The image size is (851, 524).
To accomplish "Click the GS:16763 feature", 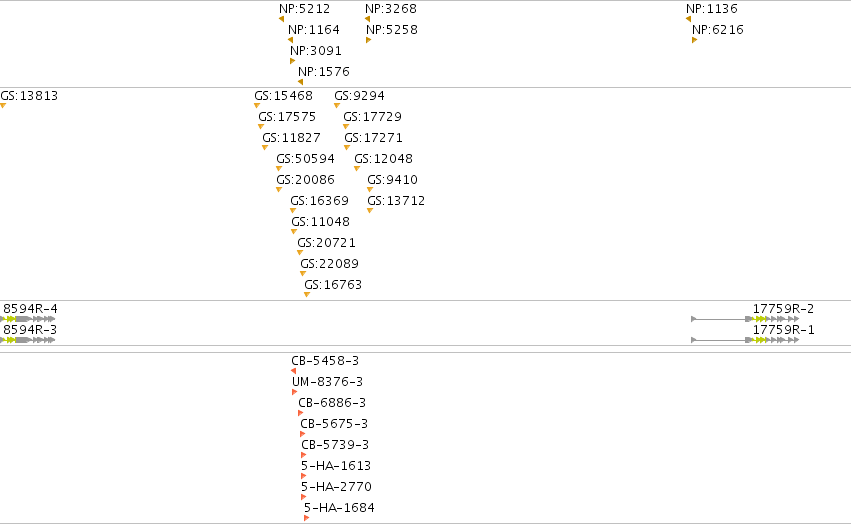I will point(333,285).
